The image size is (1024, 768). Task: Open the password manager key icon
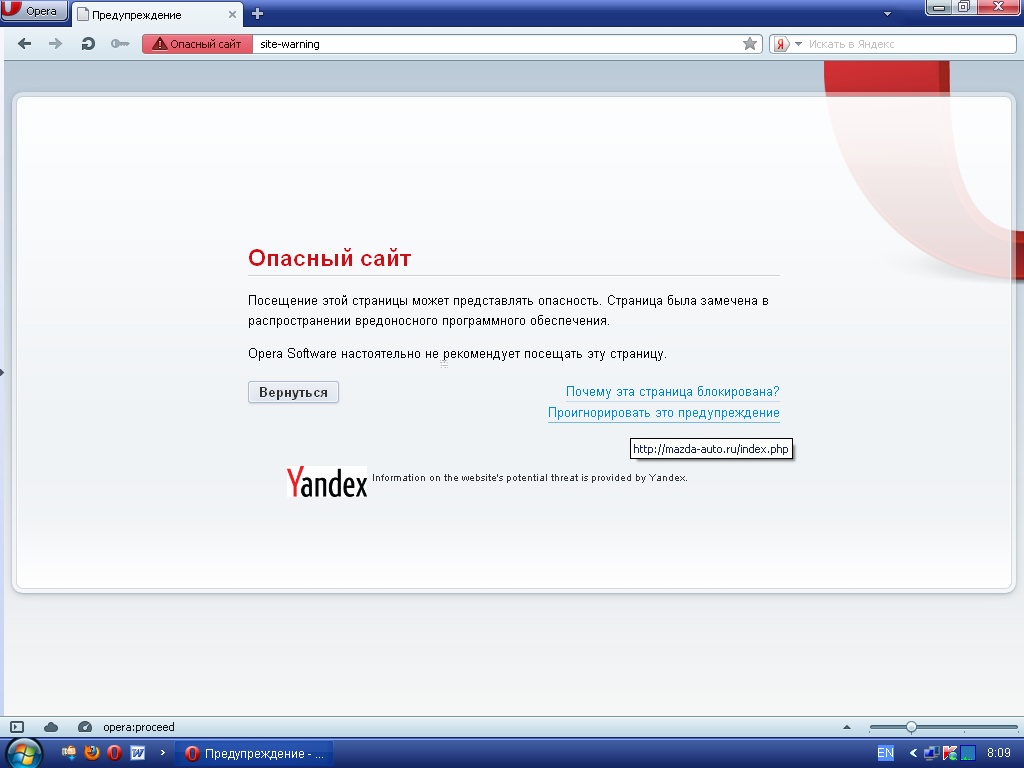click(x=120, y=44)
